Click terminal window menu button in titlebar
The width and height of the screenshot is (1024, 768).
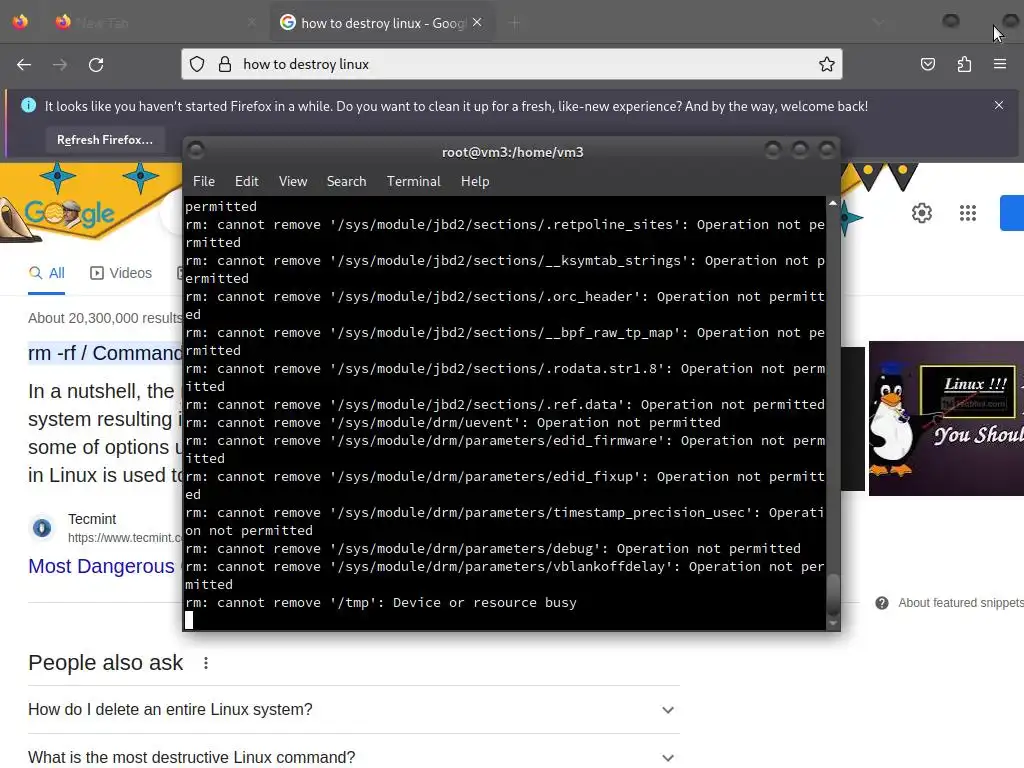click(x=195, y=151)
